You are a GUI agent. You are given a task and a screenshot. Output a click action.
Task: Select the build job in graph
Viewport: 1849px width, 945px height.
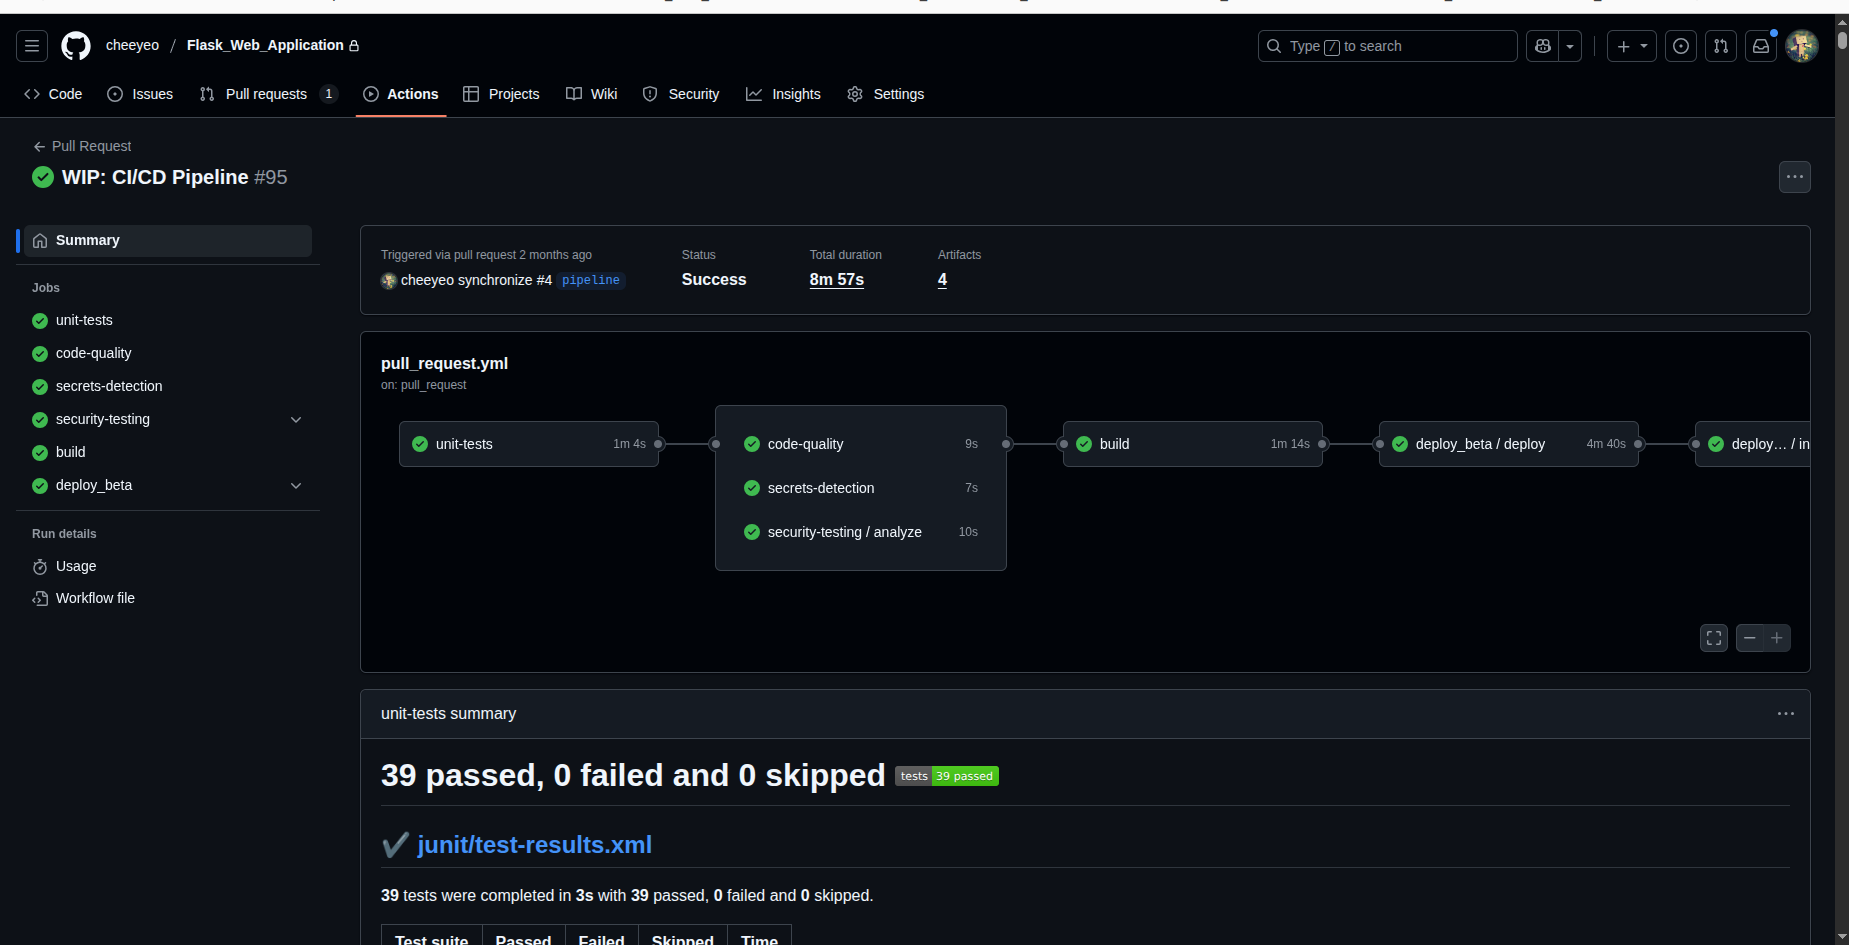coord(1192,444)
